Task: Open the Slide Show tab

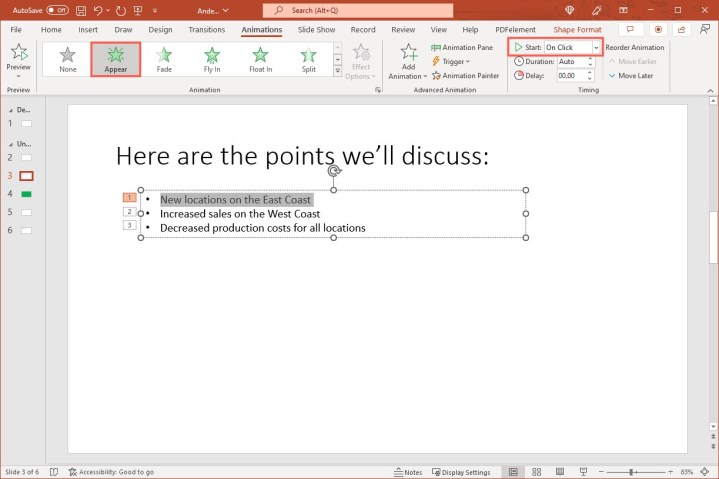Action: [316, 30]
